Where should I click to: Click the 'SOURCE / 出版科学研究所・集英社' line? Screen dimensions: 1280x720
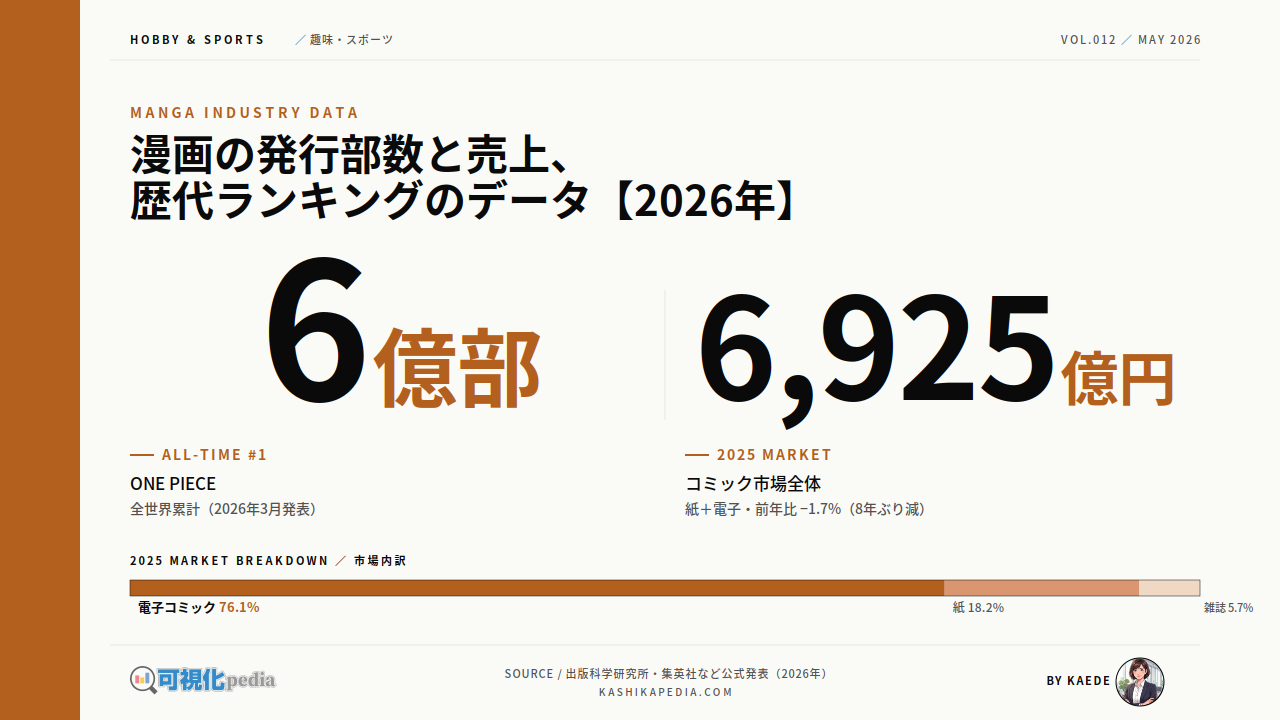point(668,674)
